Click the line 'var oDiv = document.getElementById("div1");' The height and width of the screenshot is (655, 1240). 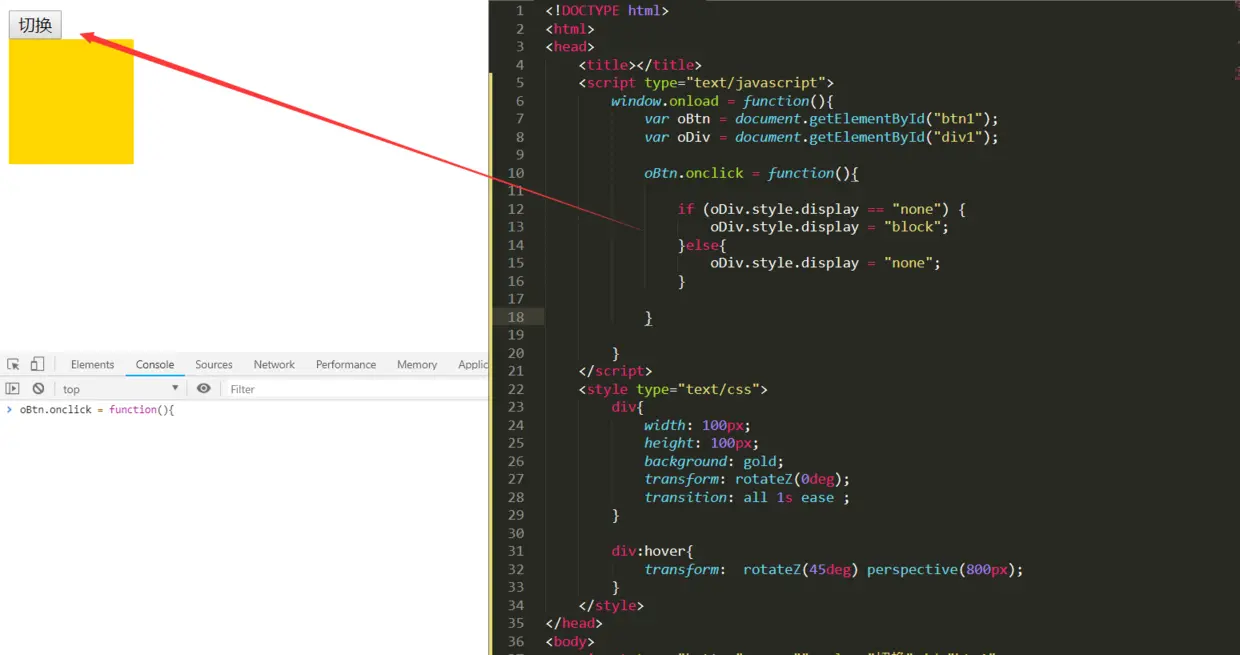tap(821, 137)
